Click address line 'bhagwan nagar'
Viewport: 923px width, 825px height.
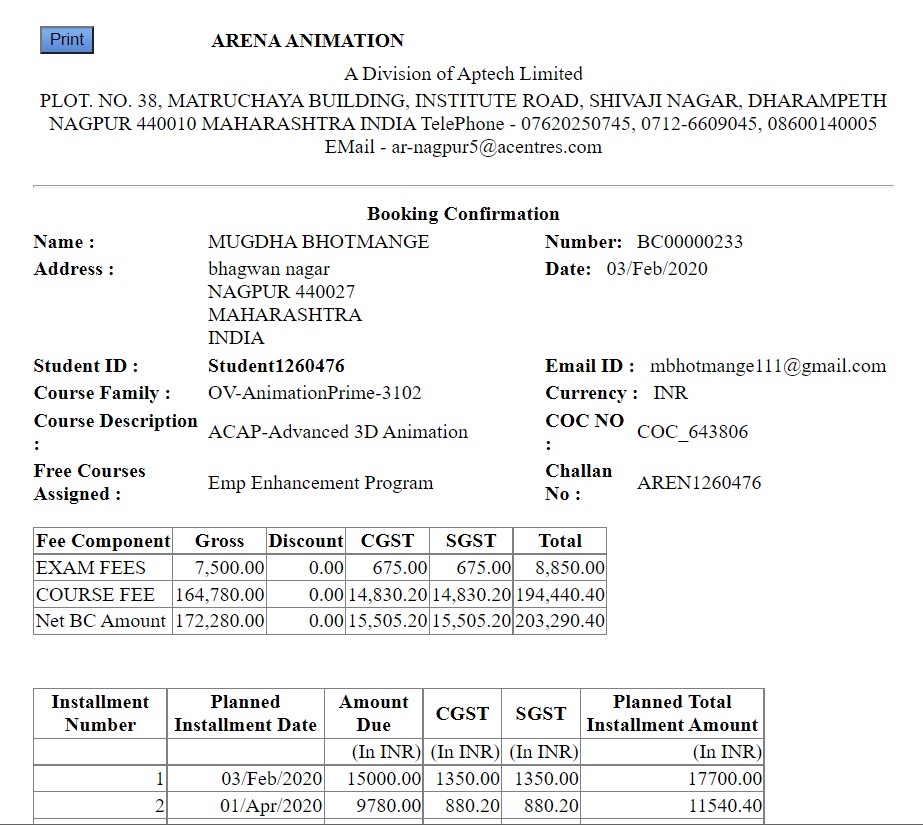click(x=268, y=269)
